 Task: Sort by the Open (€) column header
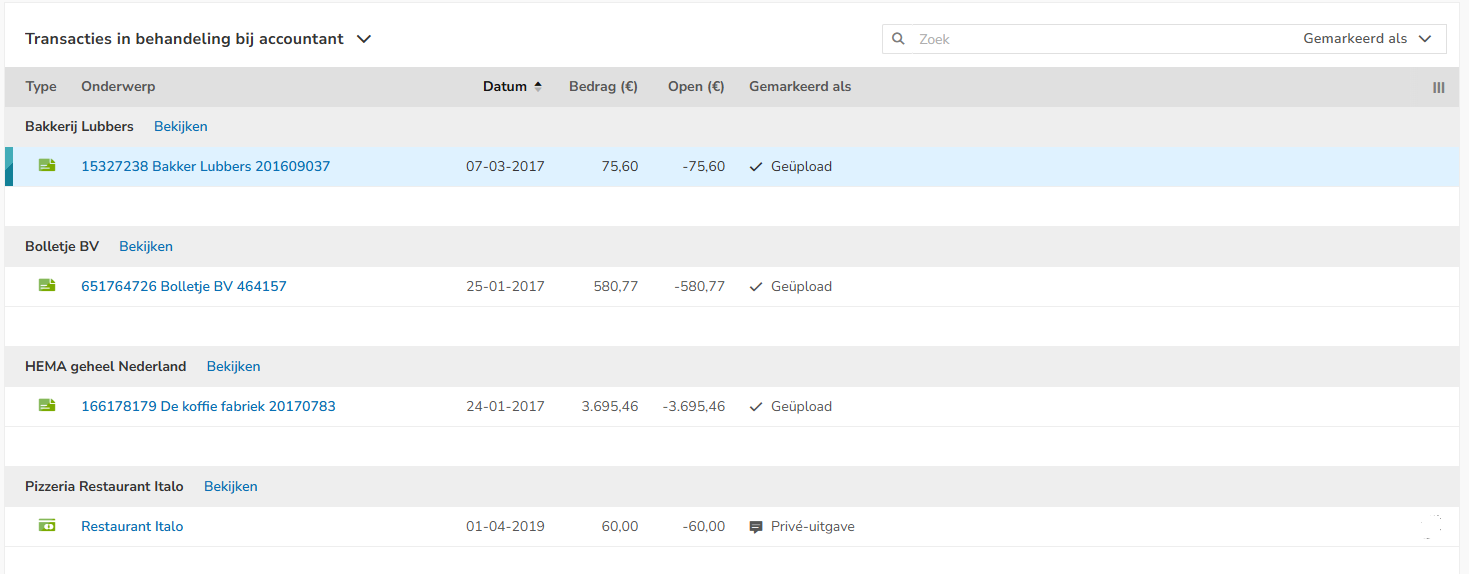(696, 87)
